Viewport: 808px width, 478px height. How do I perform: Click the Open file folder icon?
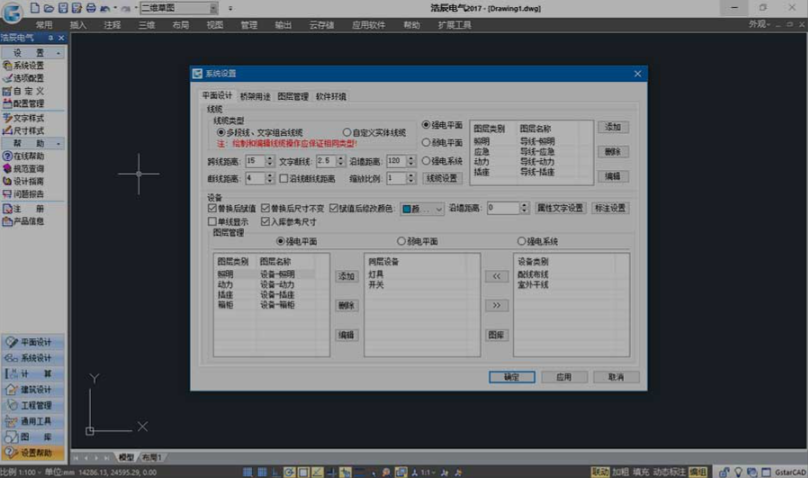coord(49,8)
